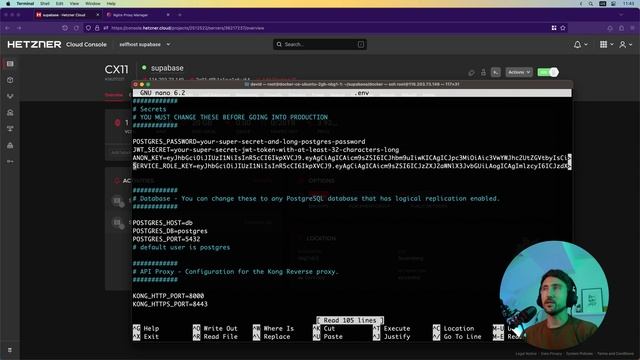Open the Help menu in menu bar

click(111, 4)
